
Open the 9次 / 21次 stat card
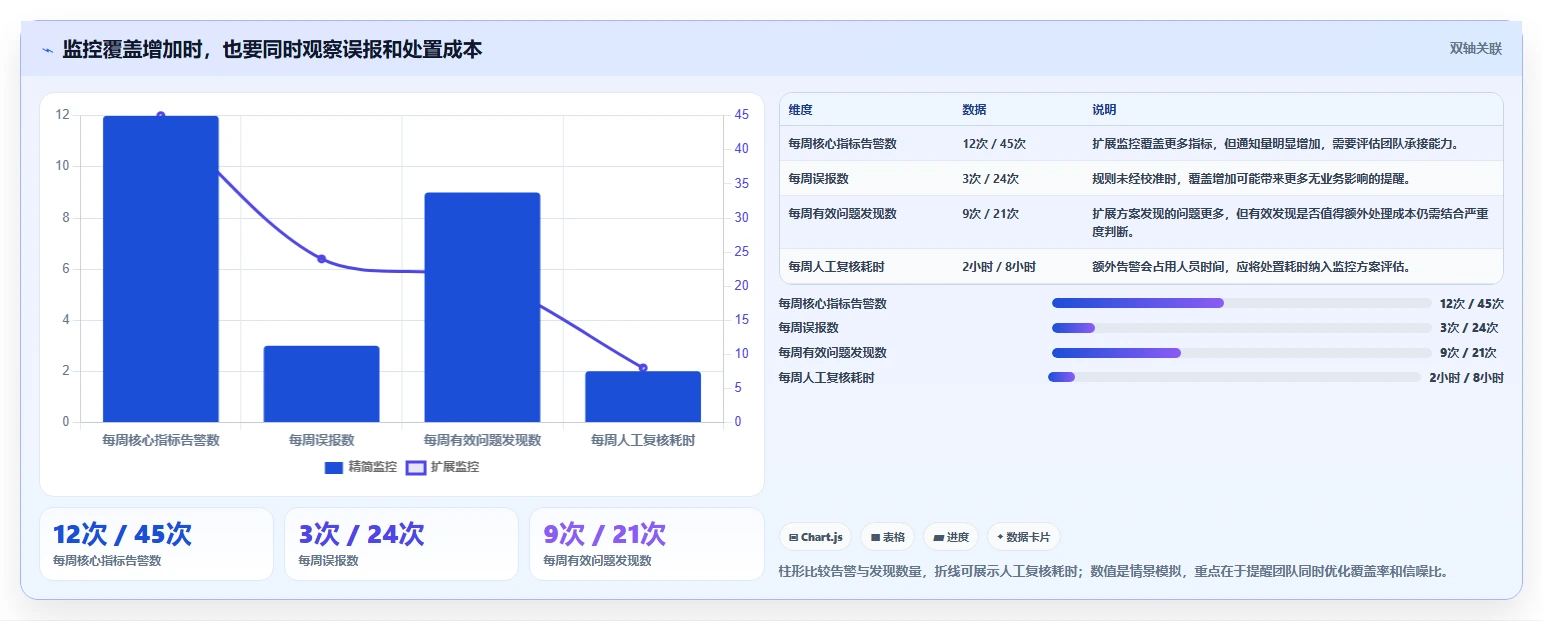(x=646, y=544)
